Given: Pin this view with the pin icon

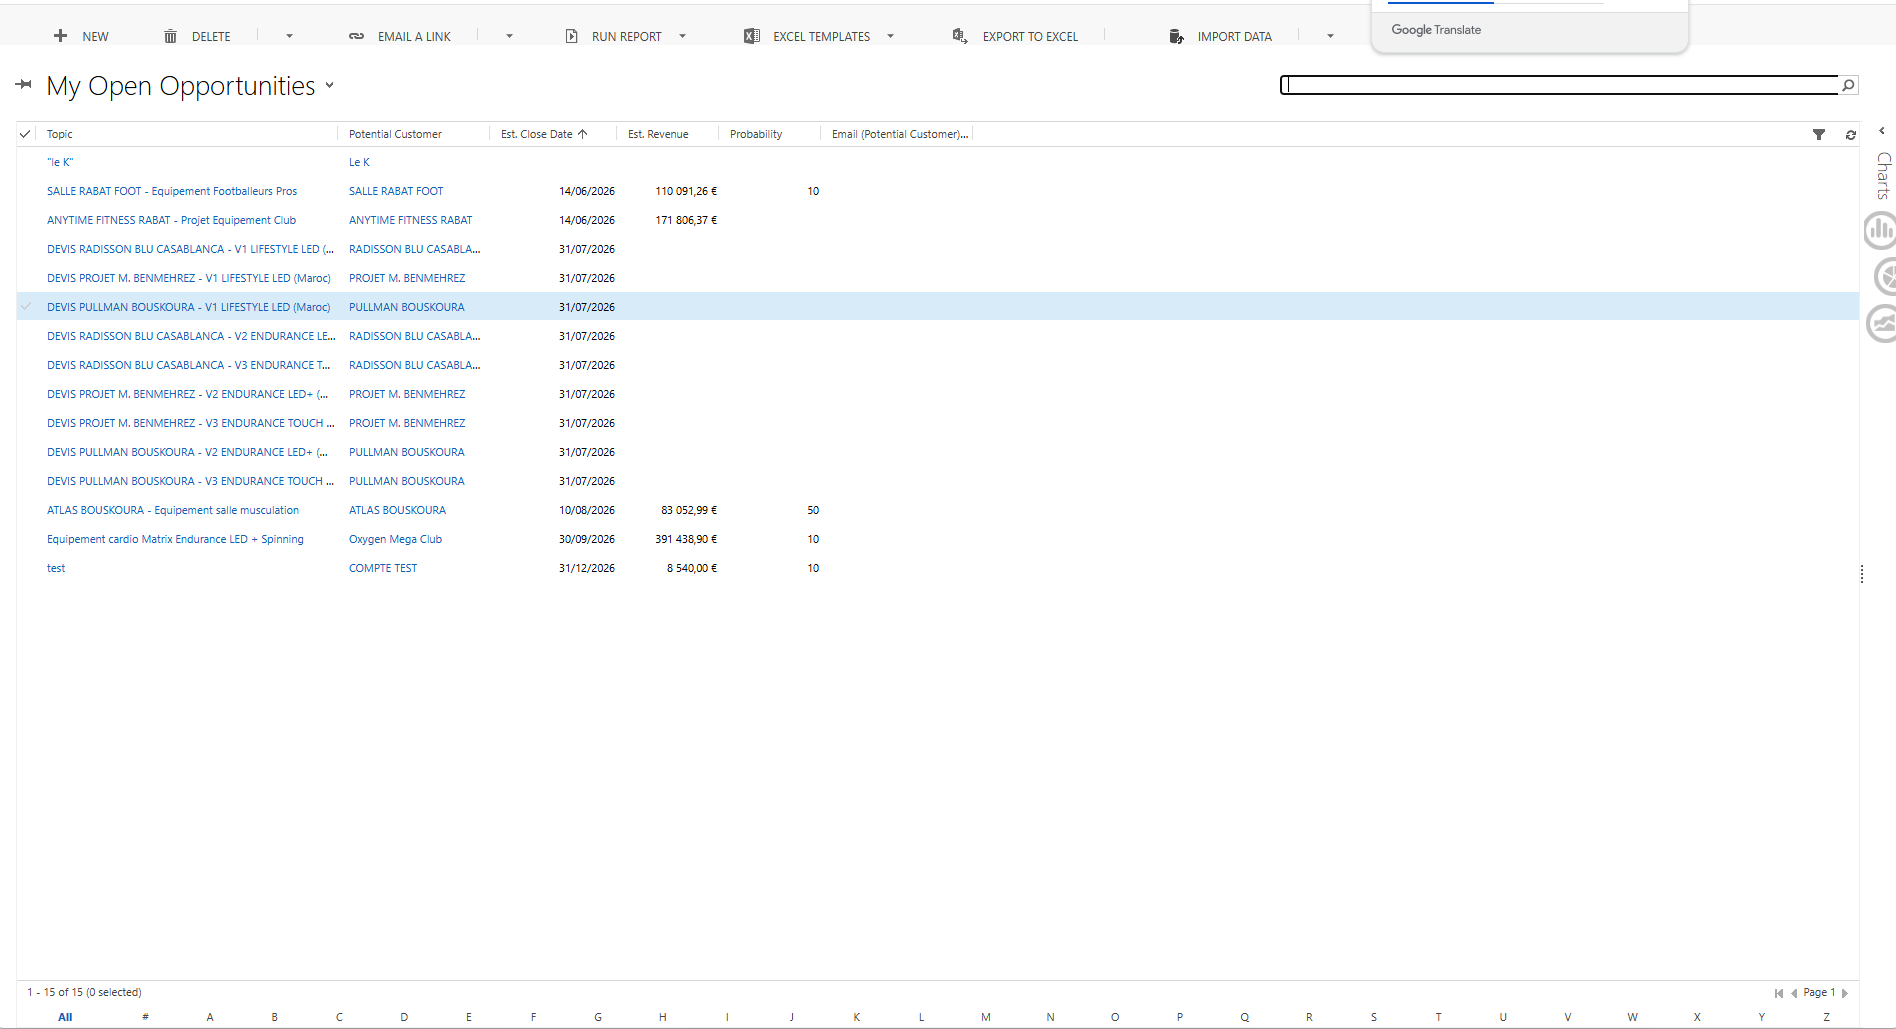Looking at the screenshot, I should [24, 85].
